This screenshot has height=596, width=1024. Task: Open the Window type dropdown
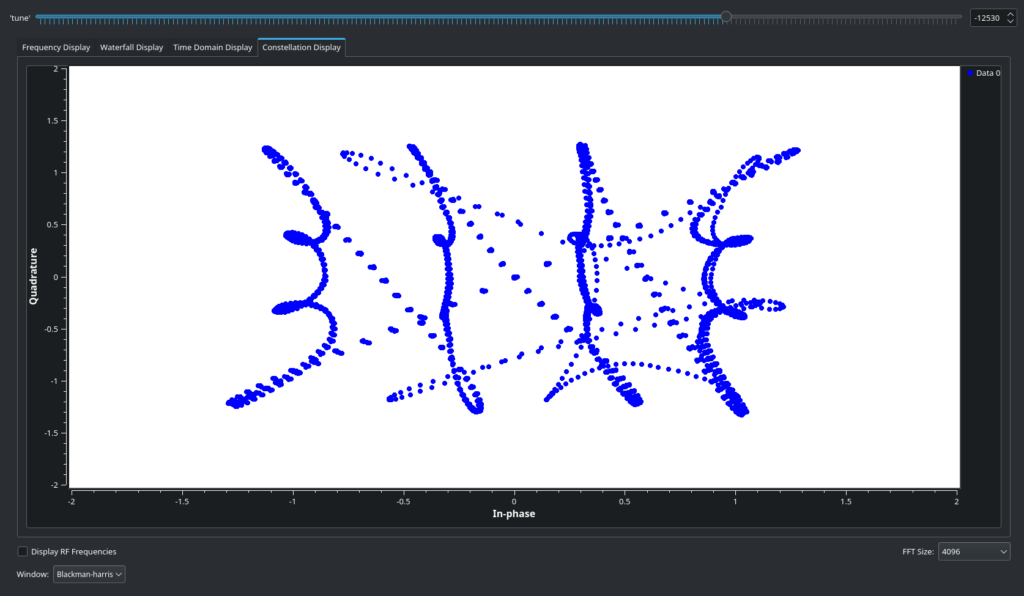tap(88, 574)
